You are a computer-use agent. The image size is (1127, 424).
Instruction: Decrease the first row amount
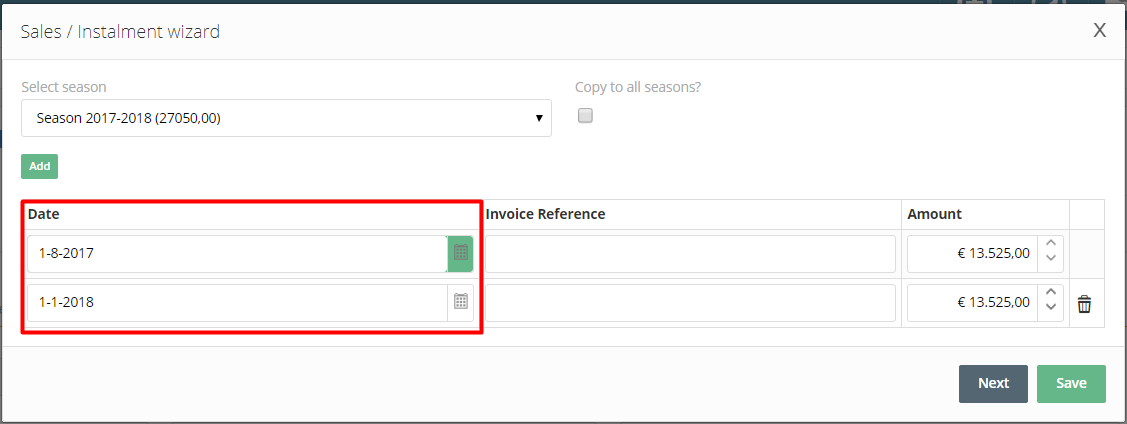coord(1050,260)
